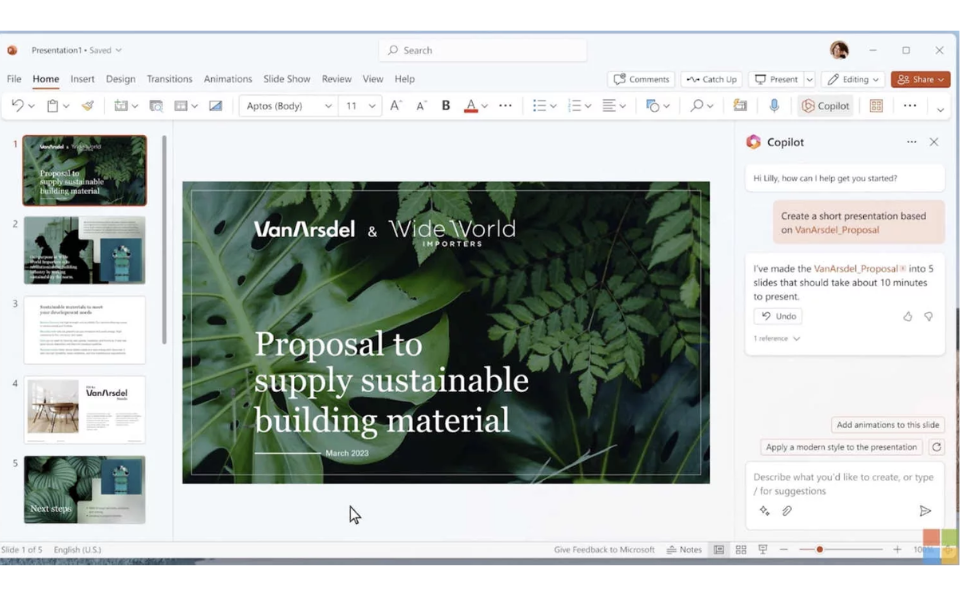Toggle the Notes pane in status bar
Image resolution: width=960 pixels, height=600 pixels.
coord(684,550)
